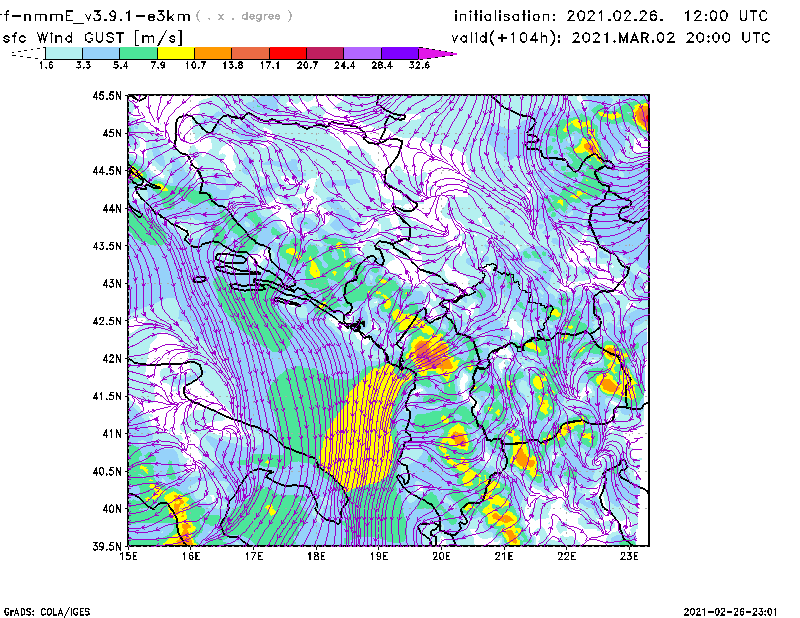This screenshot has height=618, width=800.
Task: Click the 21E longitude label
Action: pyautogui.click(x=504, y=556)
